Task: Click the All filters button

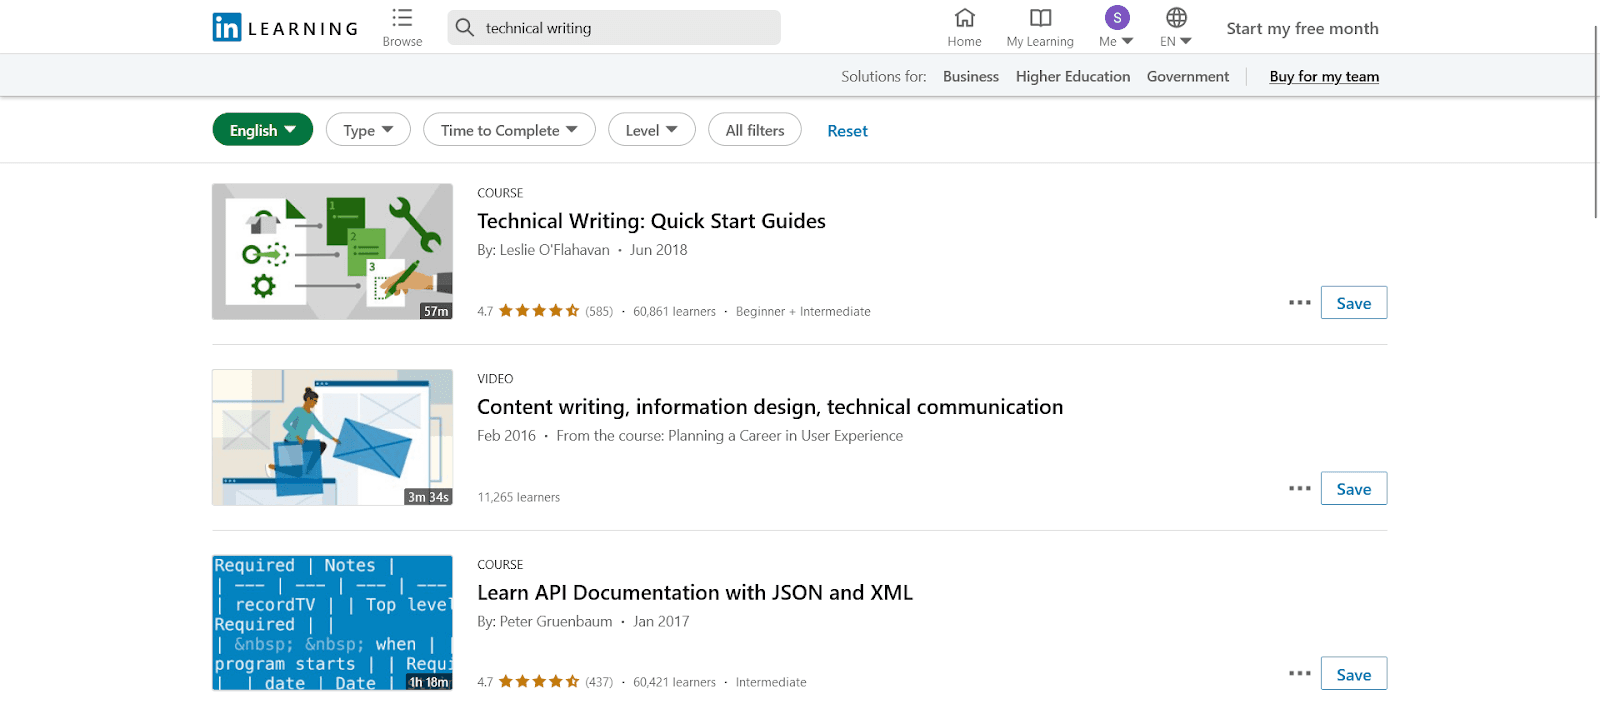Action: [755, 130]
